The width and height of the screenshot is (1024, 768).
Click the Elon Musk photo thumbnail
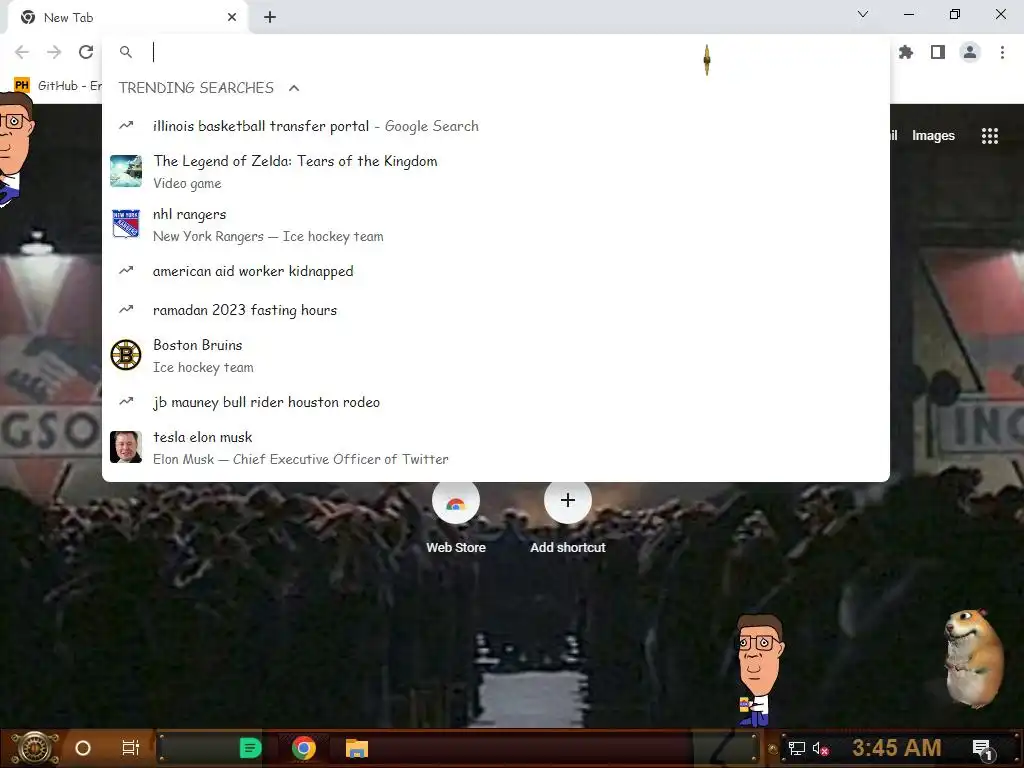pos(126,447)
